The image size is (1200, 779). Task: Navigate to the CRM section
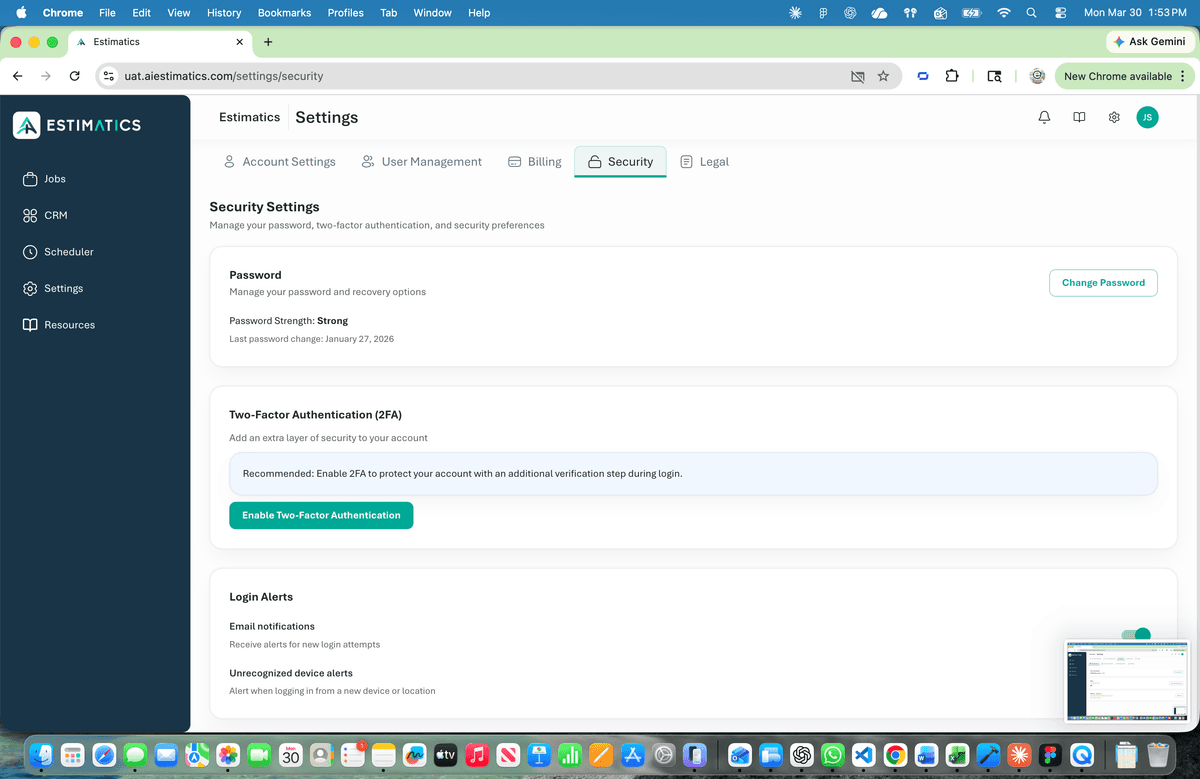[x=56, y=215]
